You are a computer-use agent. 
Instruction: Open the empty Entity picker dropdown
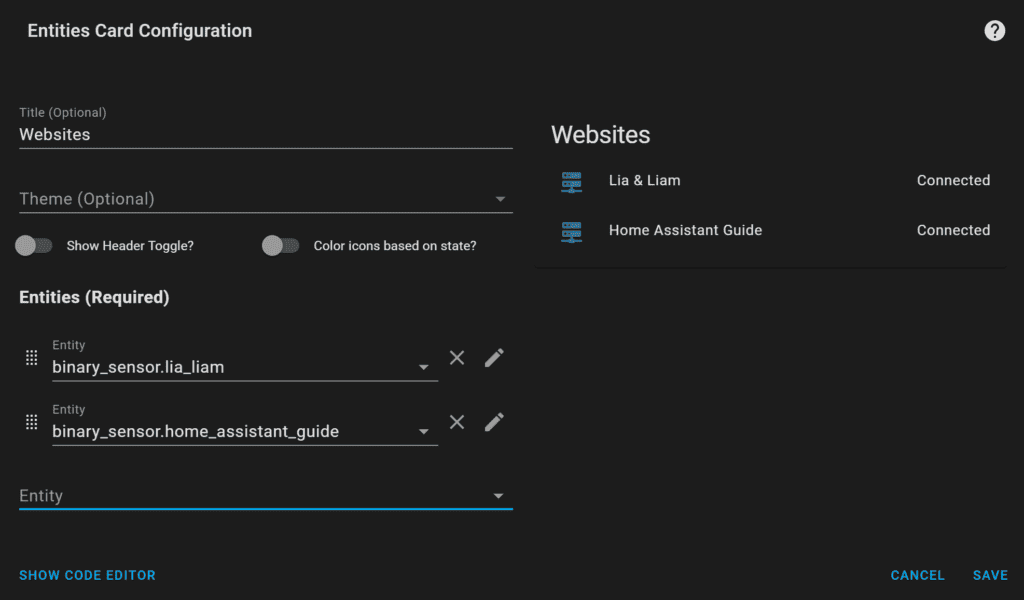266,496
